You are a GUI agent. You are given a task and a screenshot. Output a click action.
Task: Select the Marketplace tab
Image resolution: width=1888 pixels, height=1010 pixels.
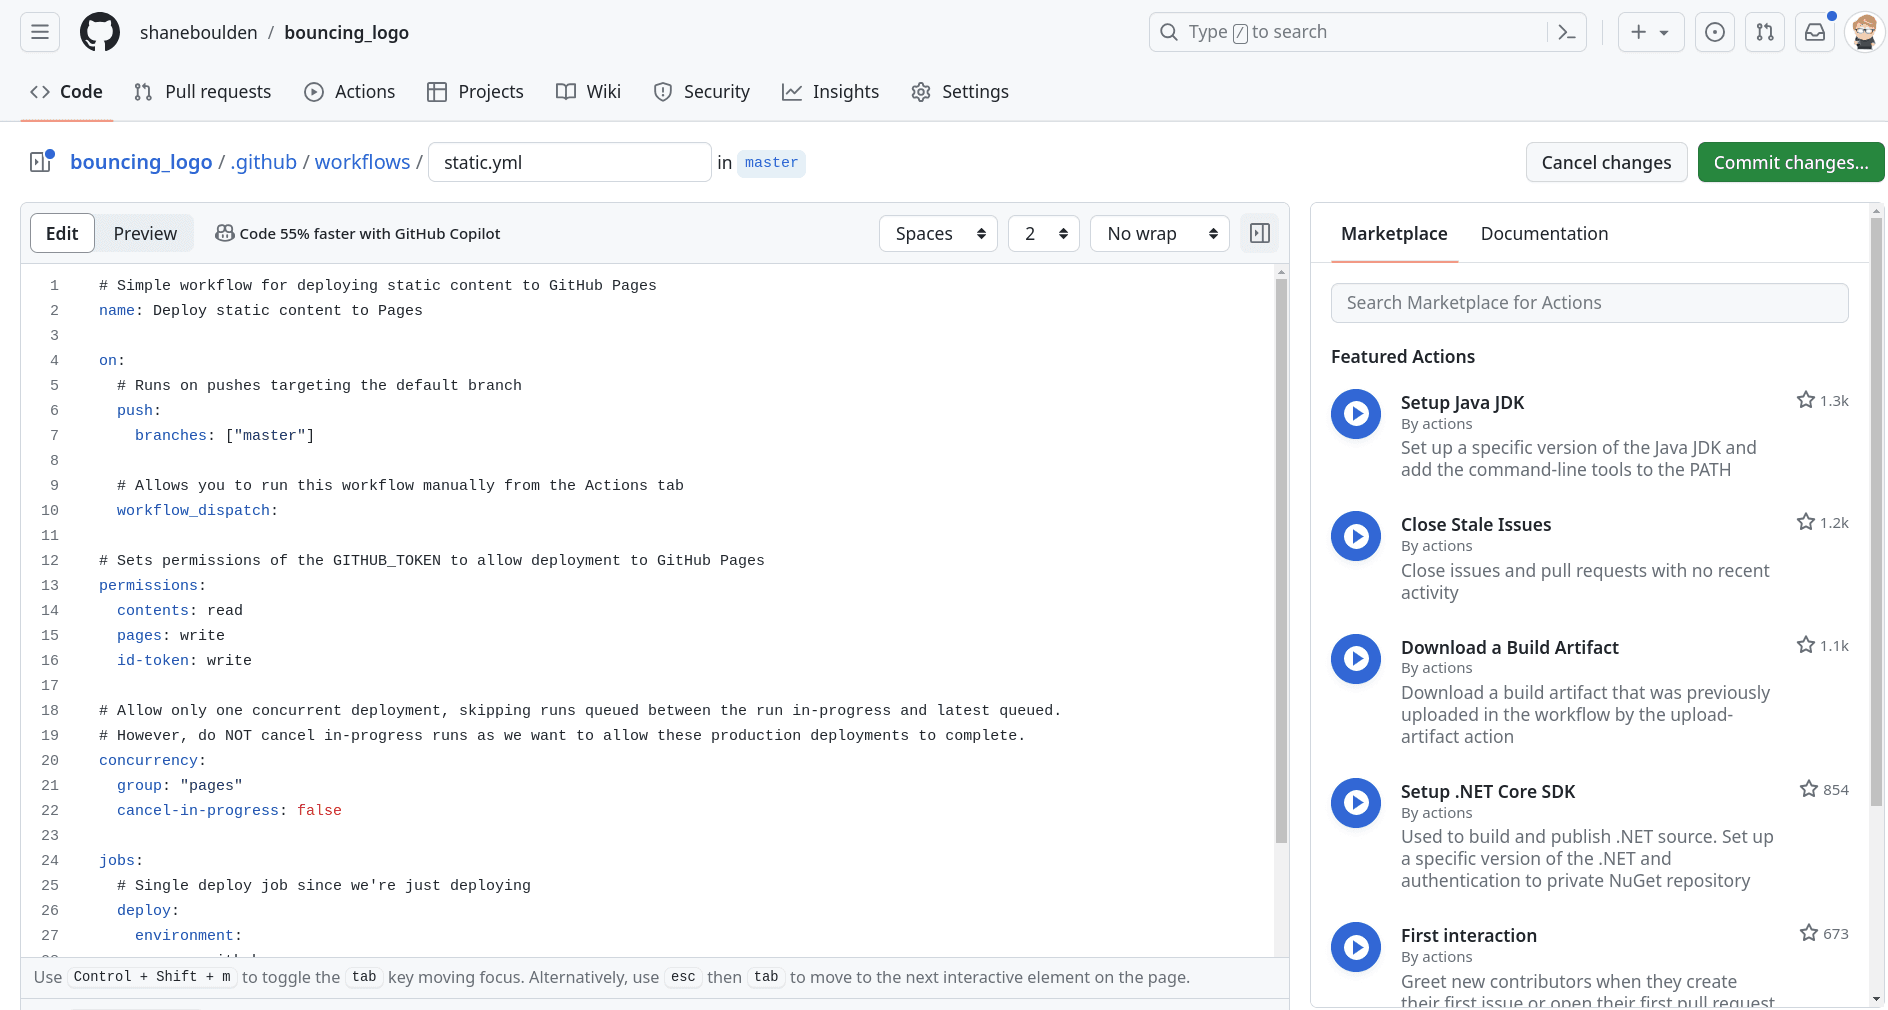[x=1394, y=233]
